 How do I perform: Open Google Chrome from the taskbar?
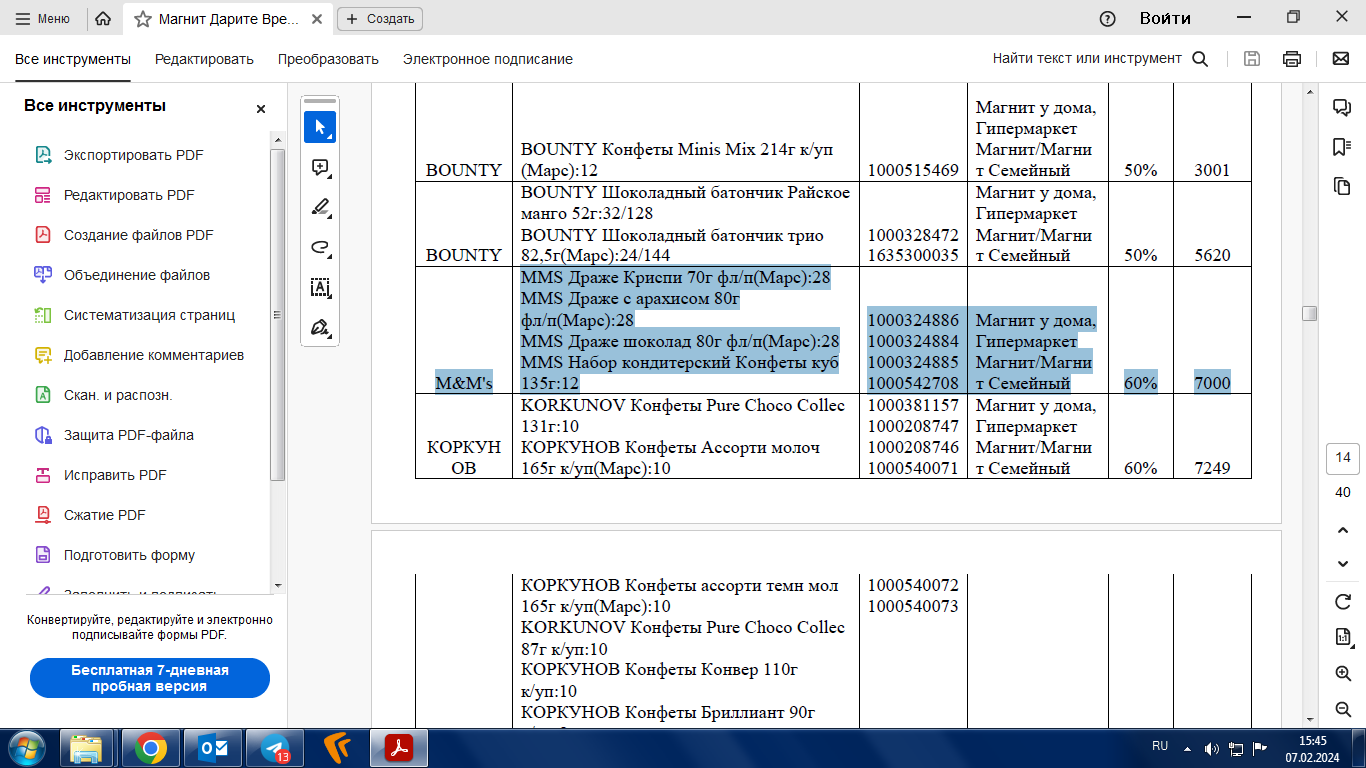[x=151, y=747]
